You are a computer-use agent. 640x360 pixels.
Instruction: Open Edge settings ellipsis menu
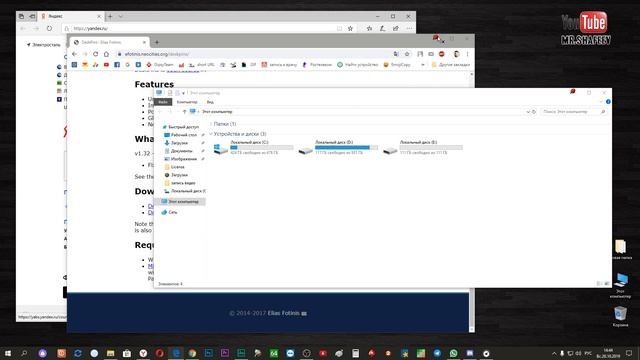[x=409, y=29]
